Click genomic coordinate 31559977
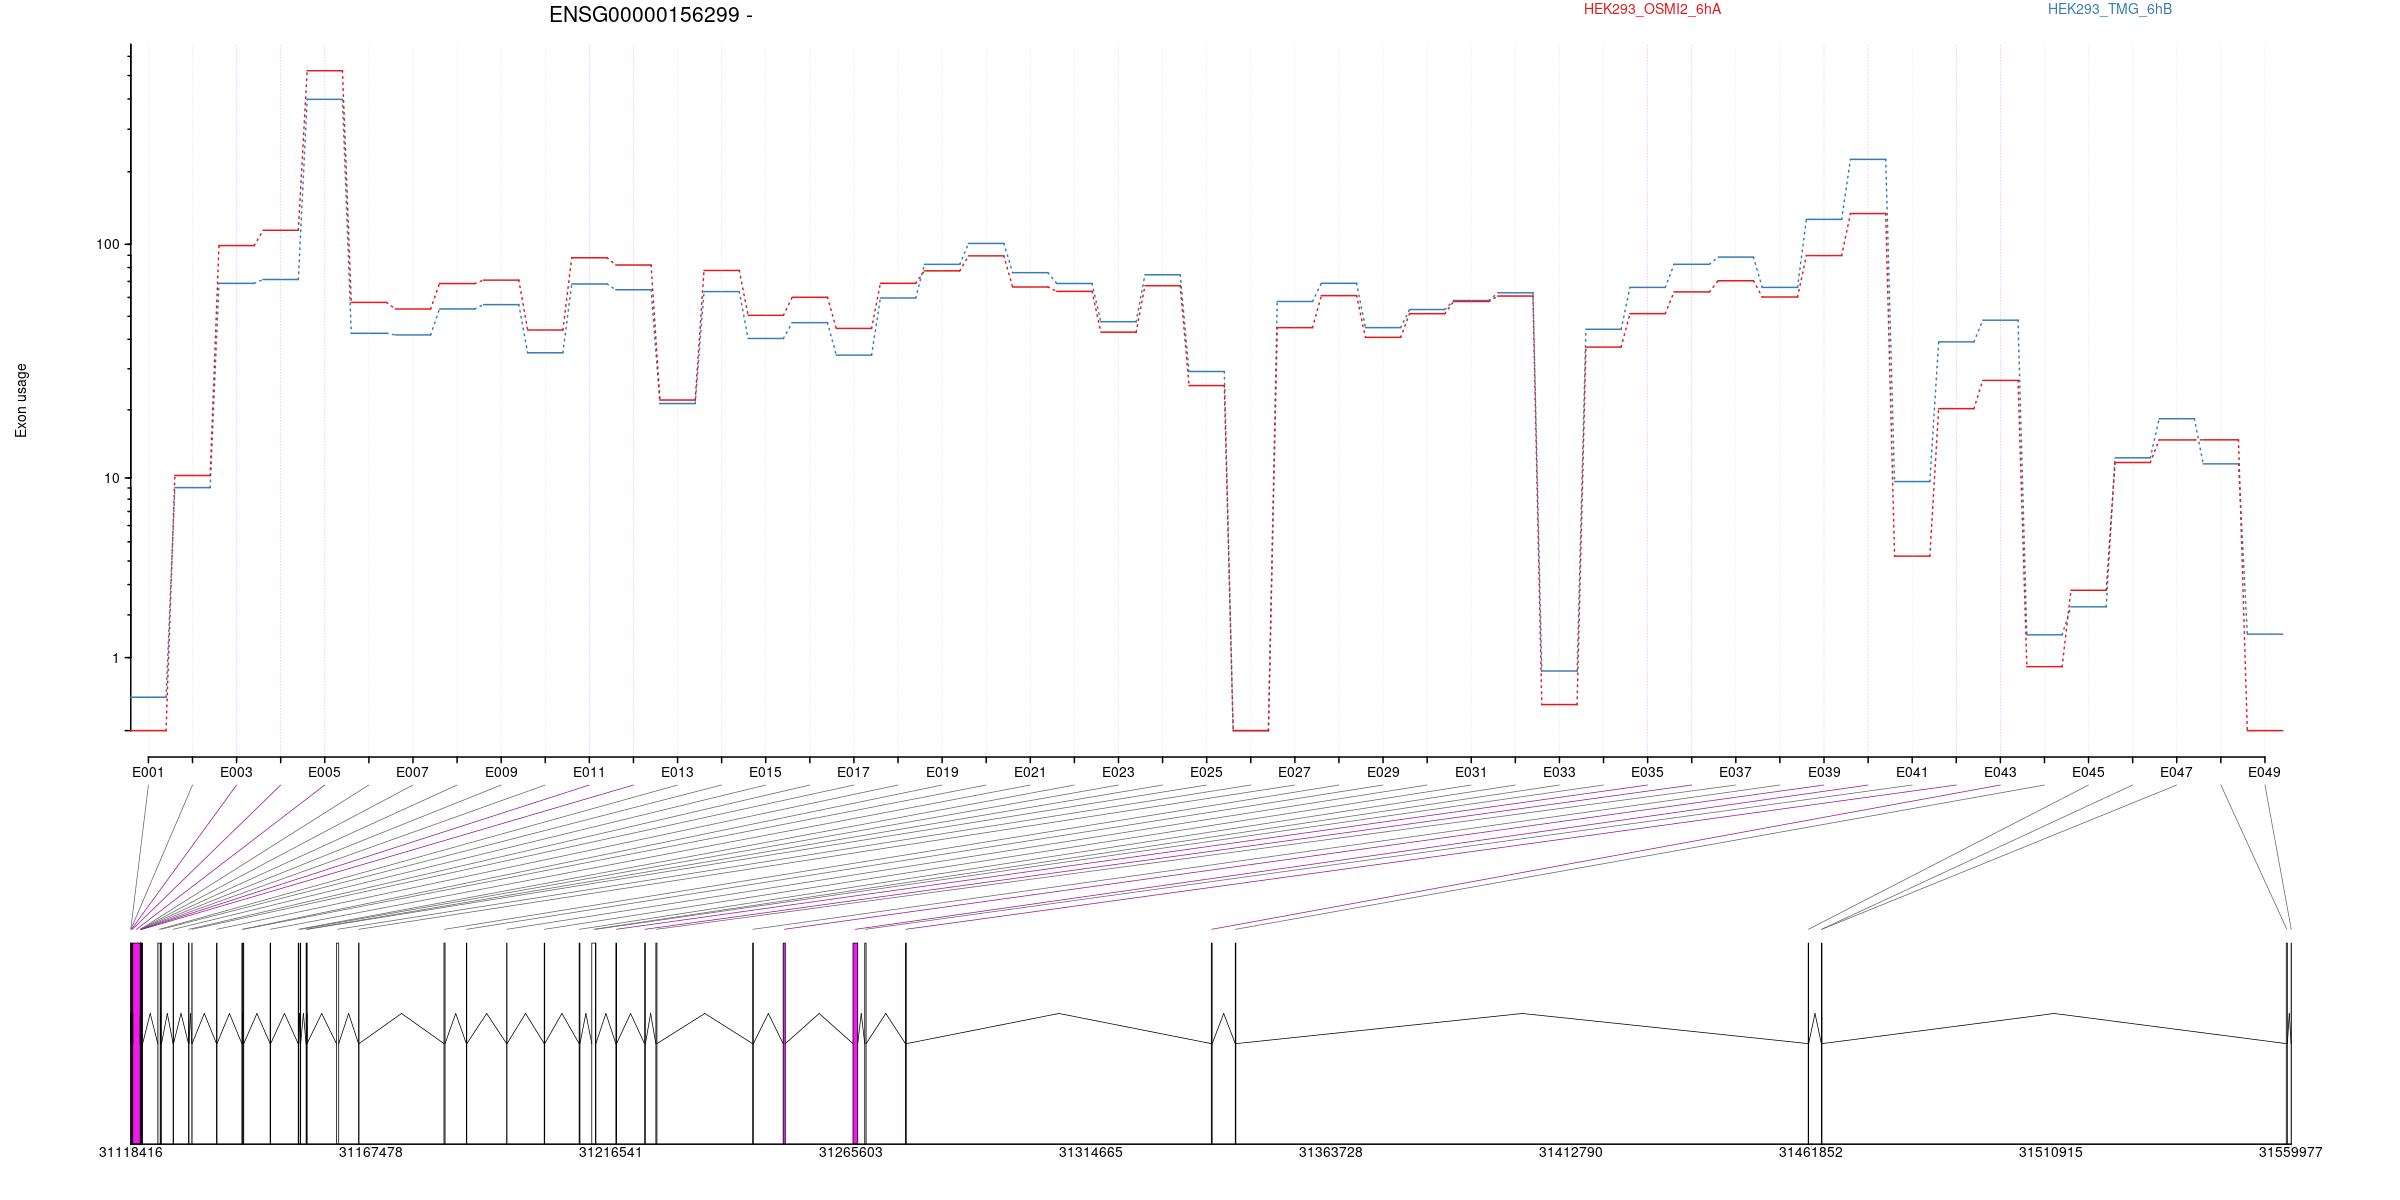The width and height of the screenshot is (2400, 1200). (x=2291, y=1152)
